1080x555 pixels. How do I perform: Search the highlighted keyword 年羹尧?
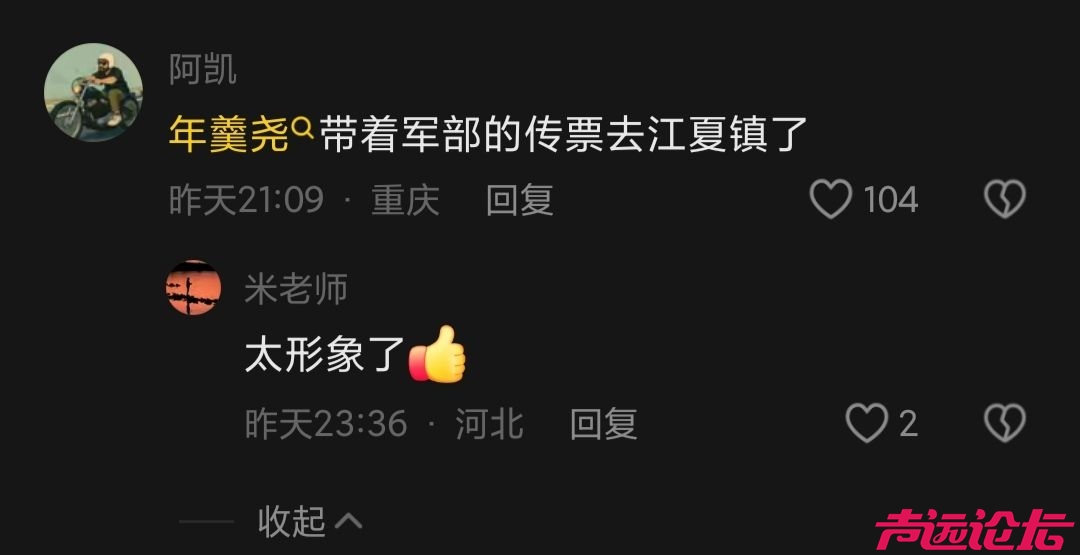pyautogui.click(x=228, y=135)
